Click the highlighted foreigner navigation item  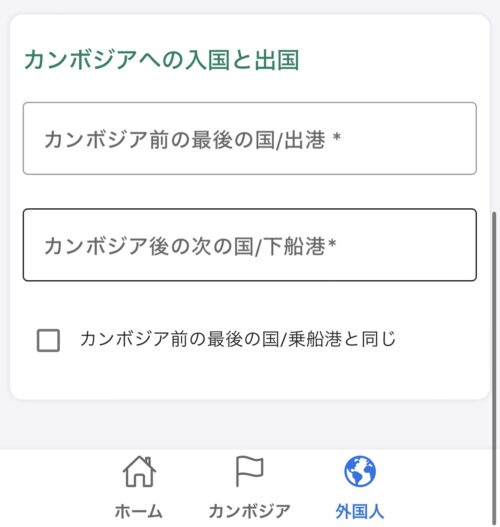360,487
